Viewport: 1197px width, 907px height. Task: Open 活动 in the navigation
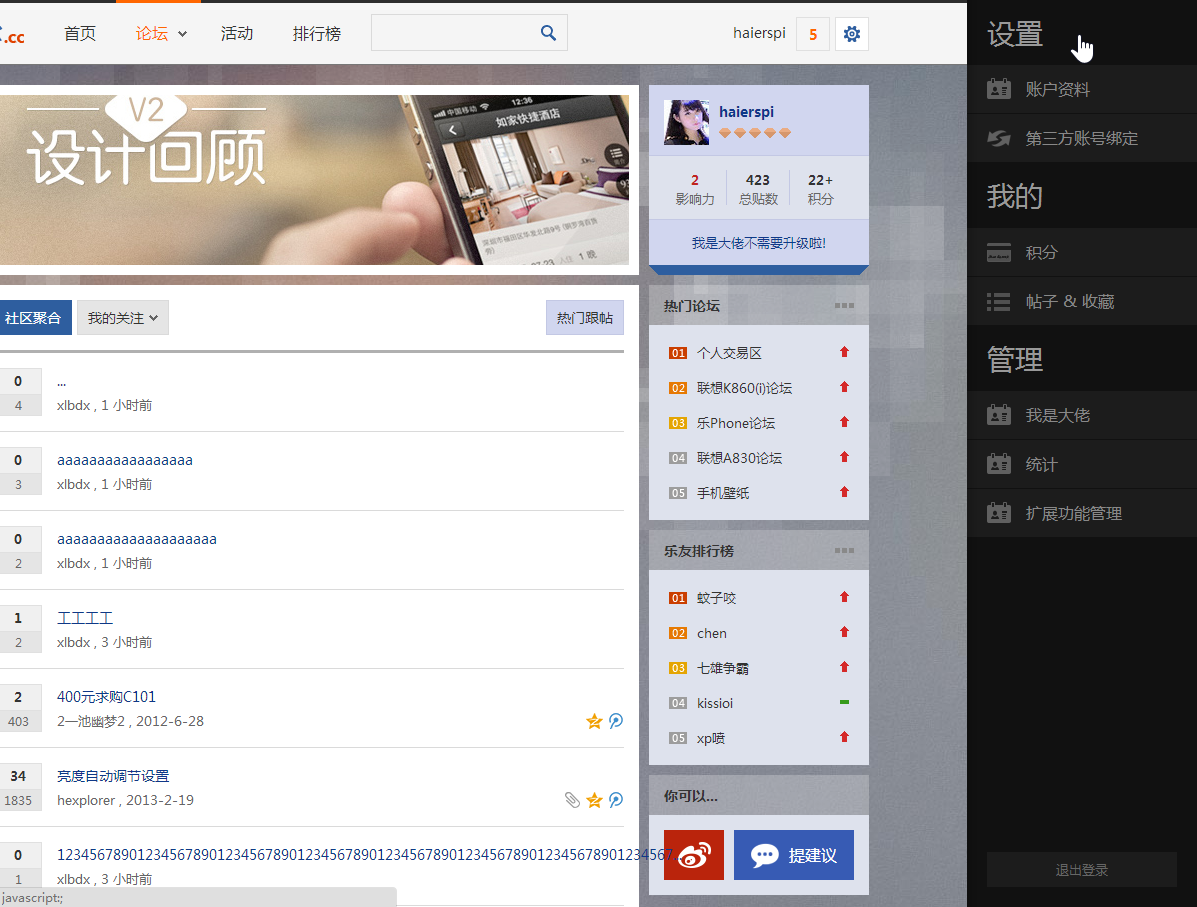point(237,34)
